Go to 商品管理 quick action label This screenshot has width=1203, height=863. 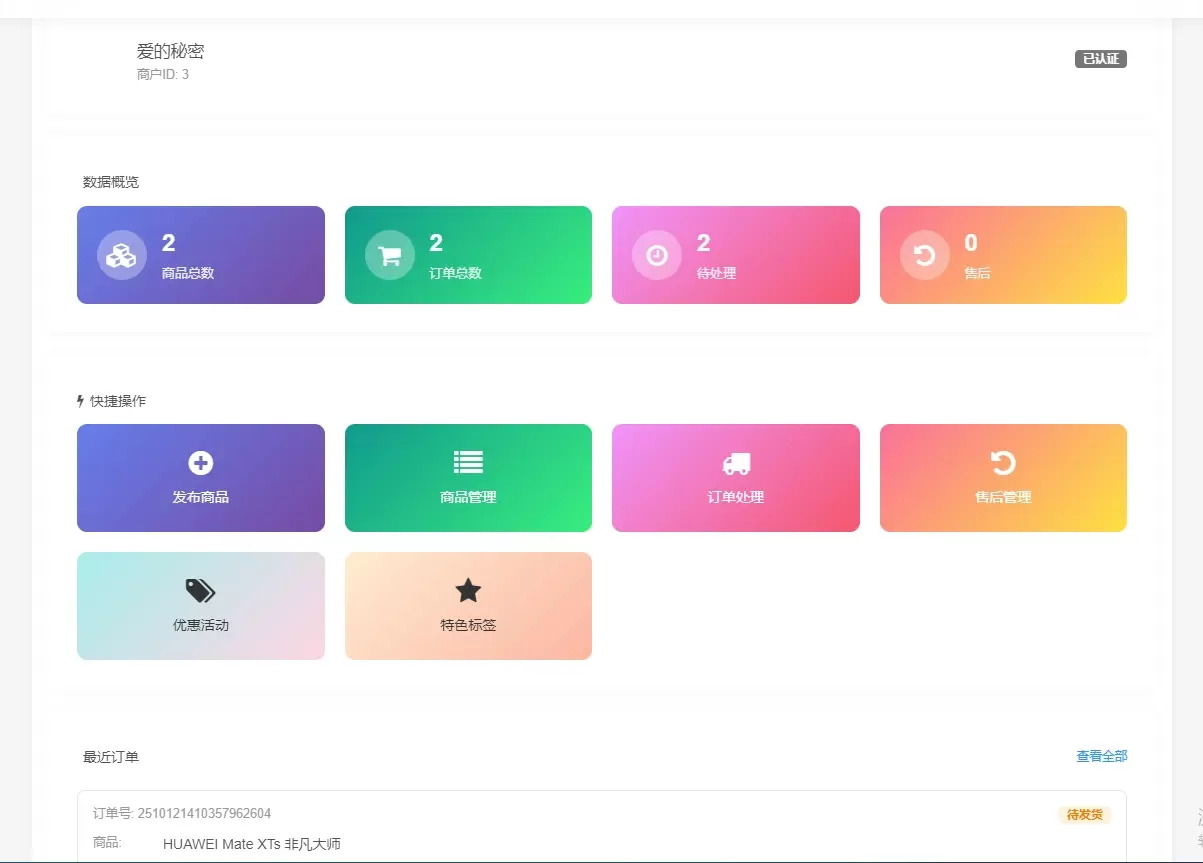pyautogui.click(x=468, y=497)
